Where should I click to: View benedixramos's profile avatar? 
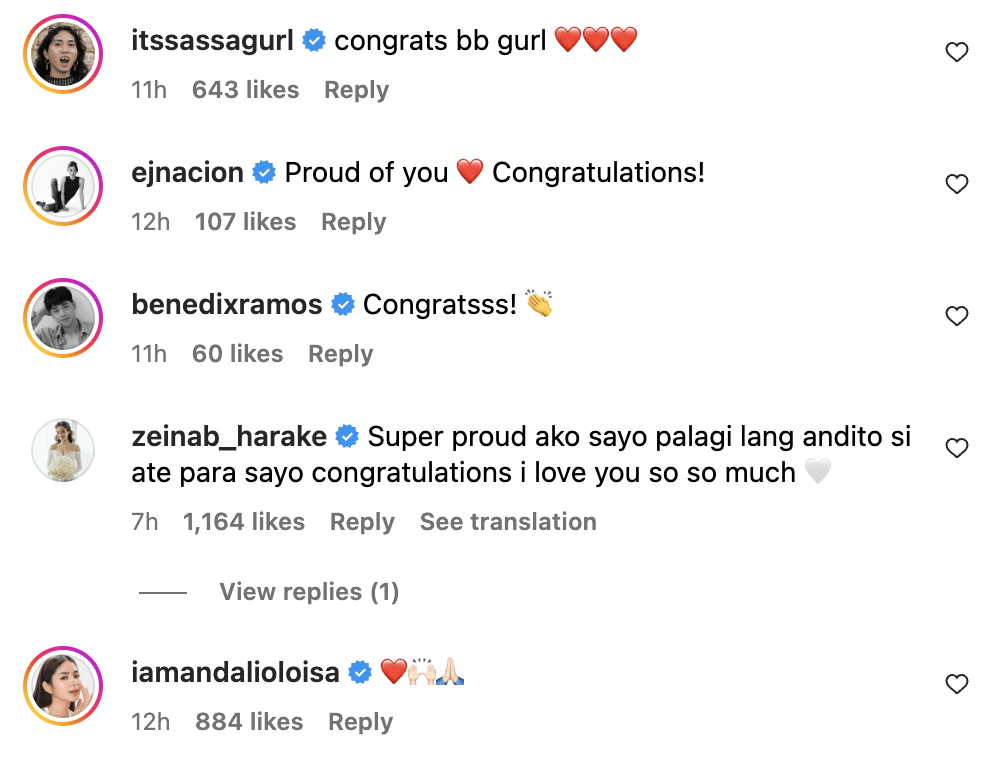[x=63, y=318]
